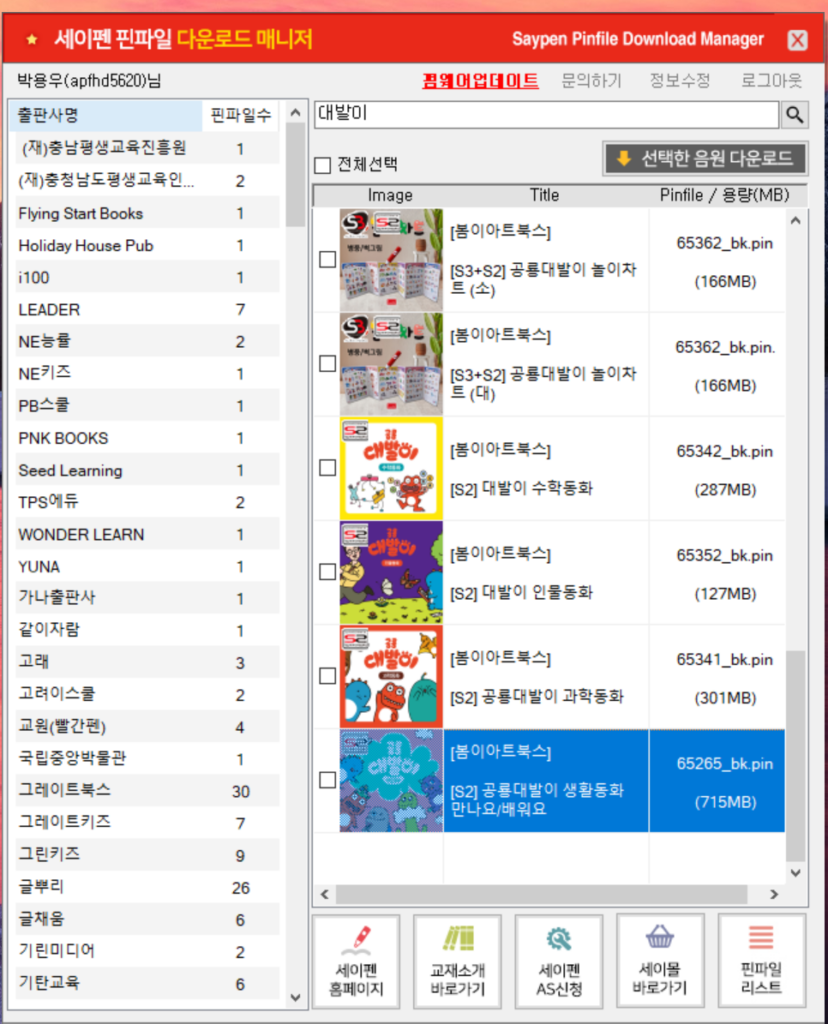Check the box for 공룡대발이 놀이차트 (소)

click(327, 259)
